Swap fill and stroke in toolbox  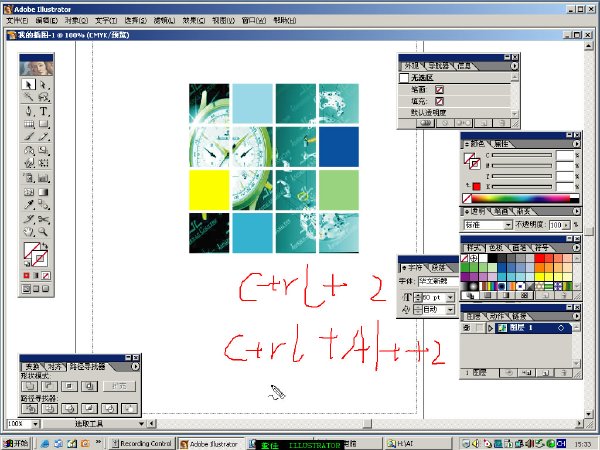[45, 245]
